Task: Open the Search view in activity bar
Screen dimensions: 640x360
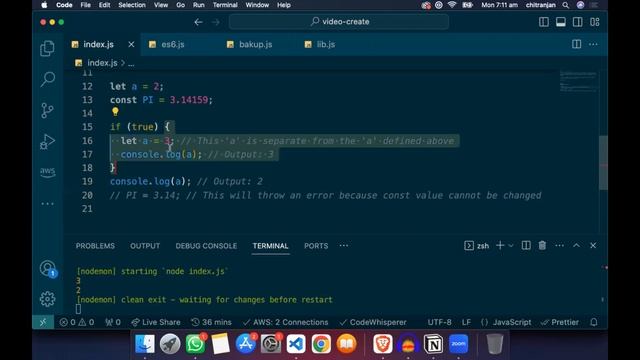Action: (47, 79)
